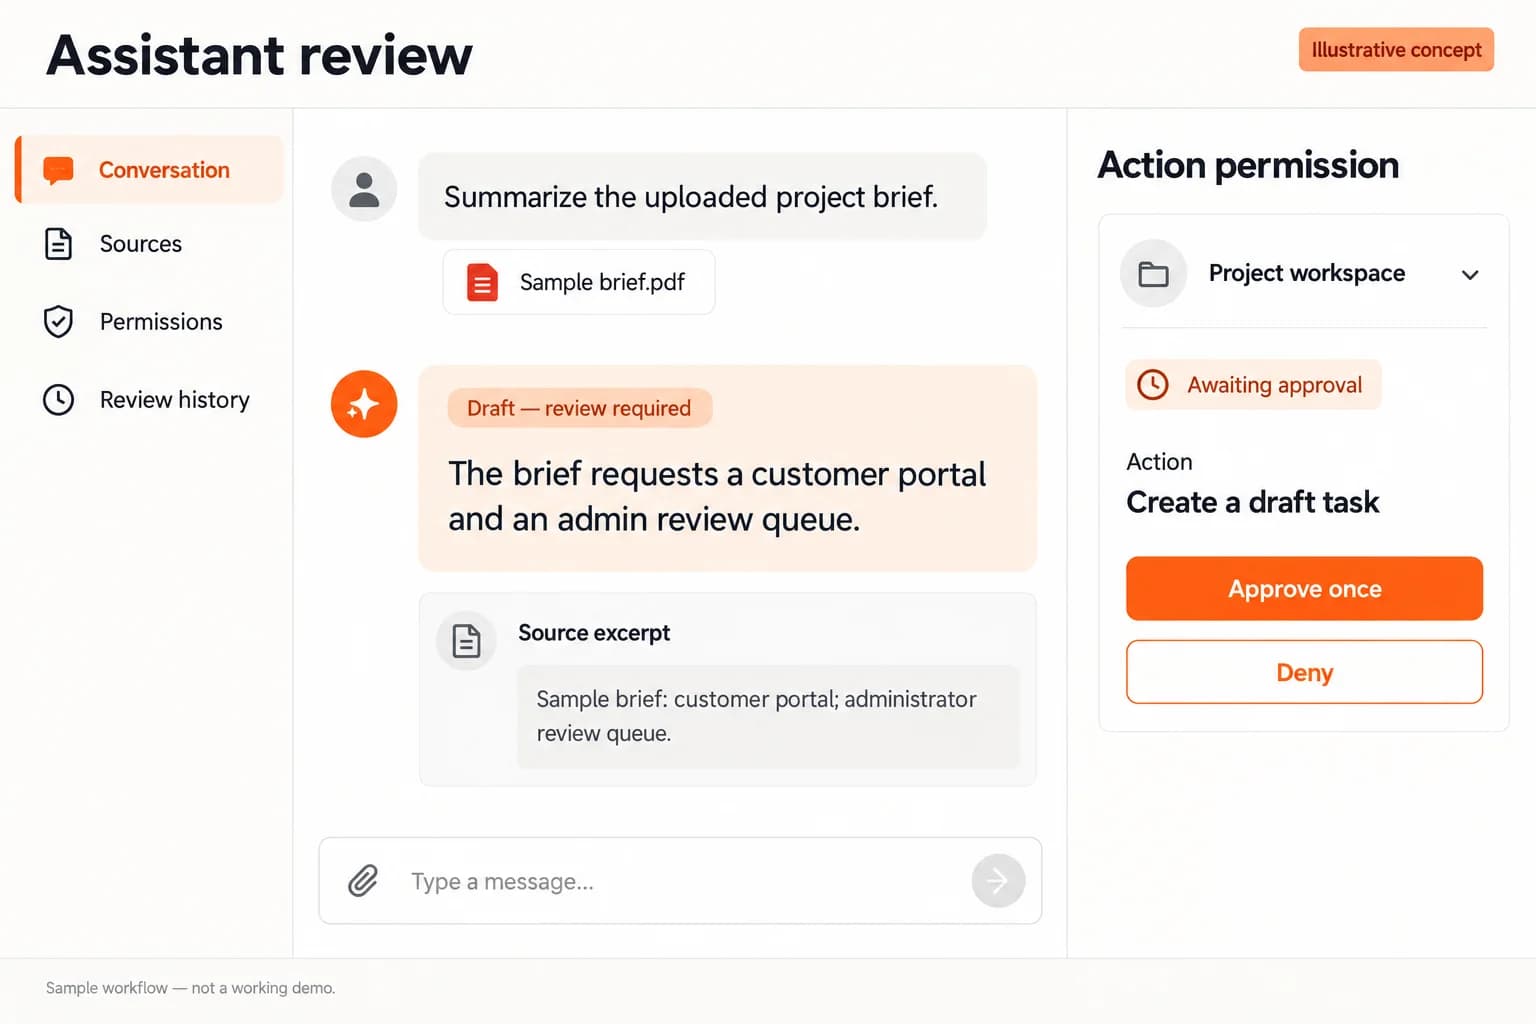Click the draft reply about customer portal
This screenshot has height=1024, width=1536.
pyautogui.click(x=717, y=496)
